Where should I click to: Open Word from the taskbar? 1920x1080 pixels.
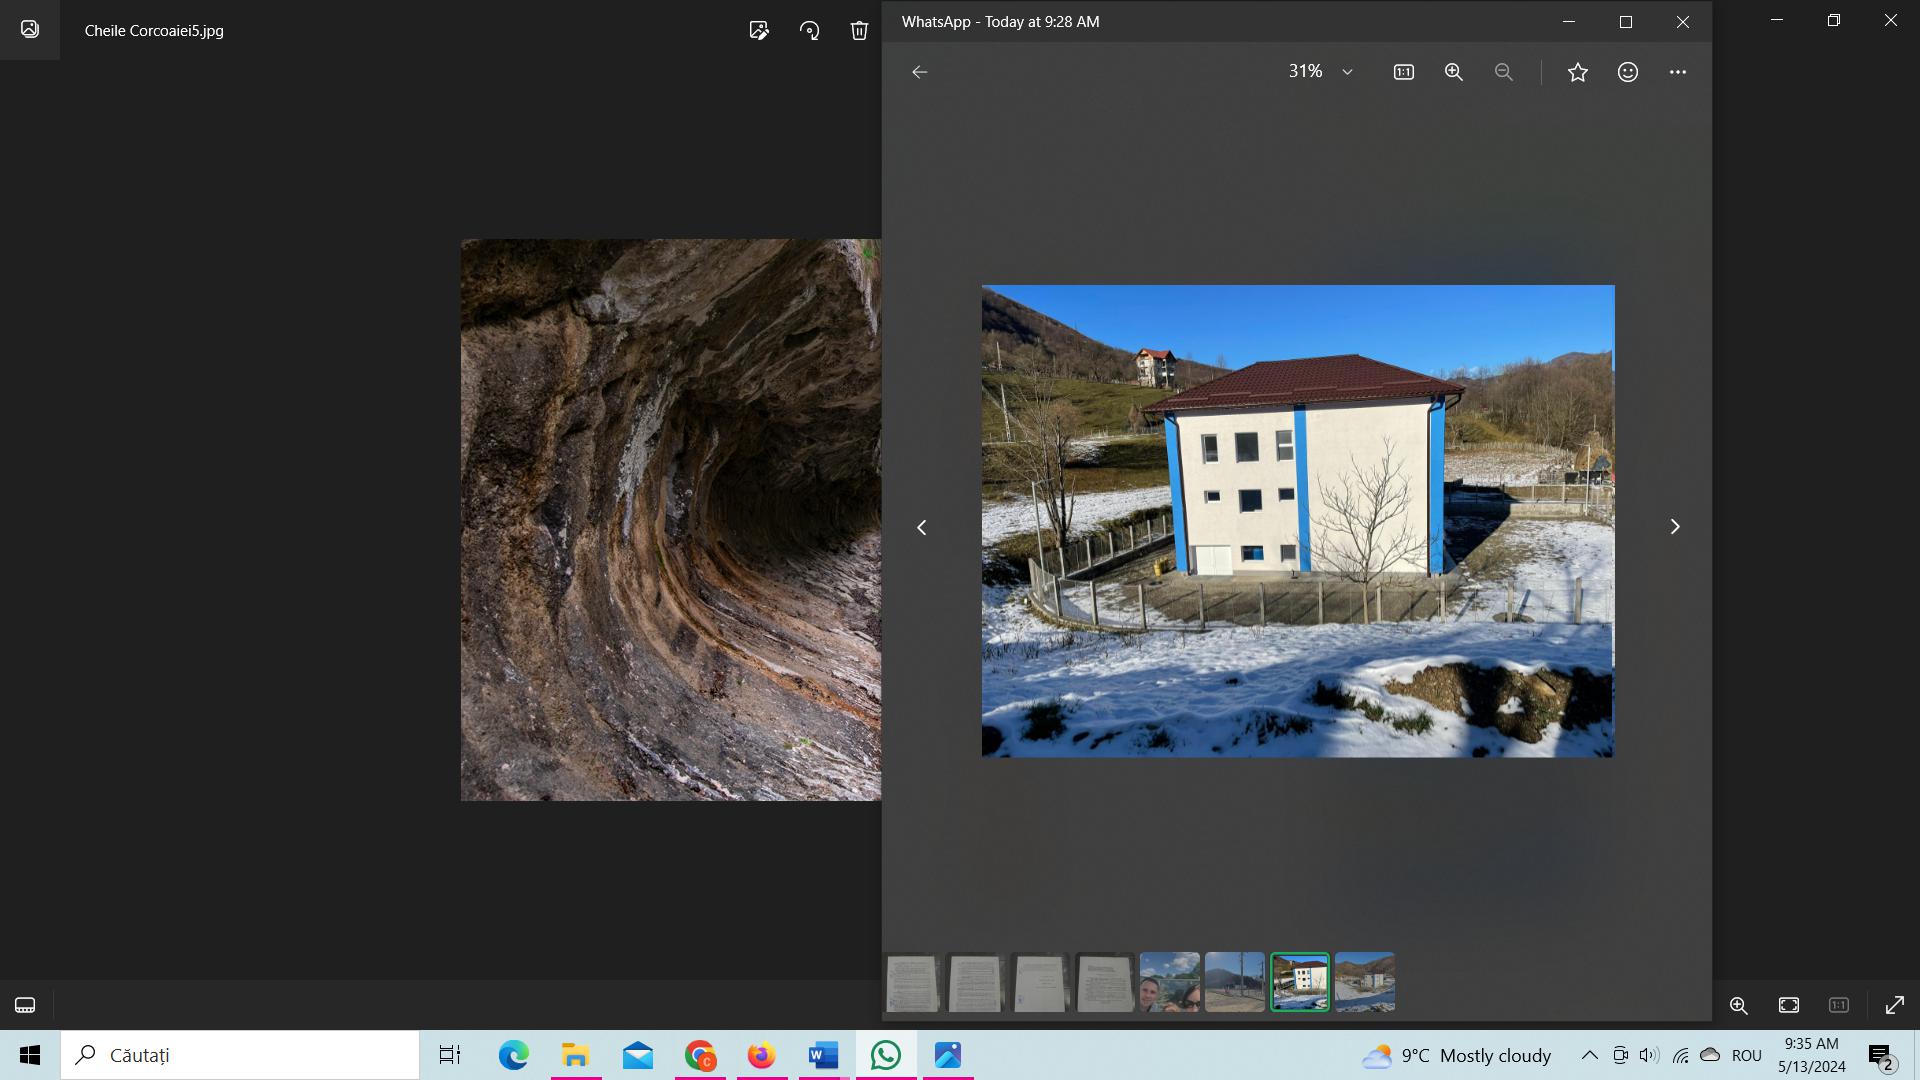click(x=823, y=1055)
